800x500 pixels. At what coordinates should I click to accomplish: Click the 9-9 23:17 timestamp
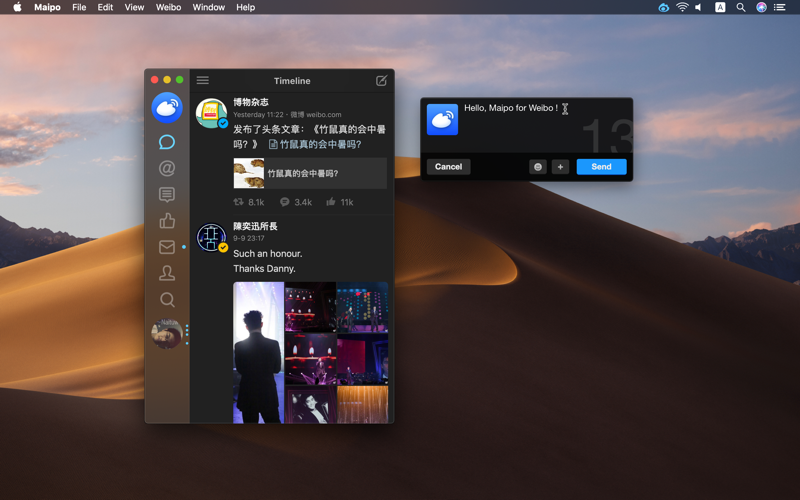pyautogui.click(x=249, y=238)
